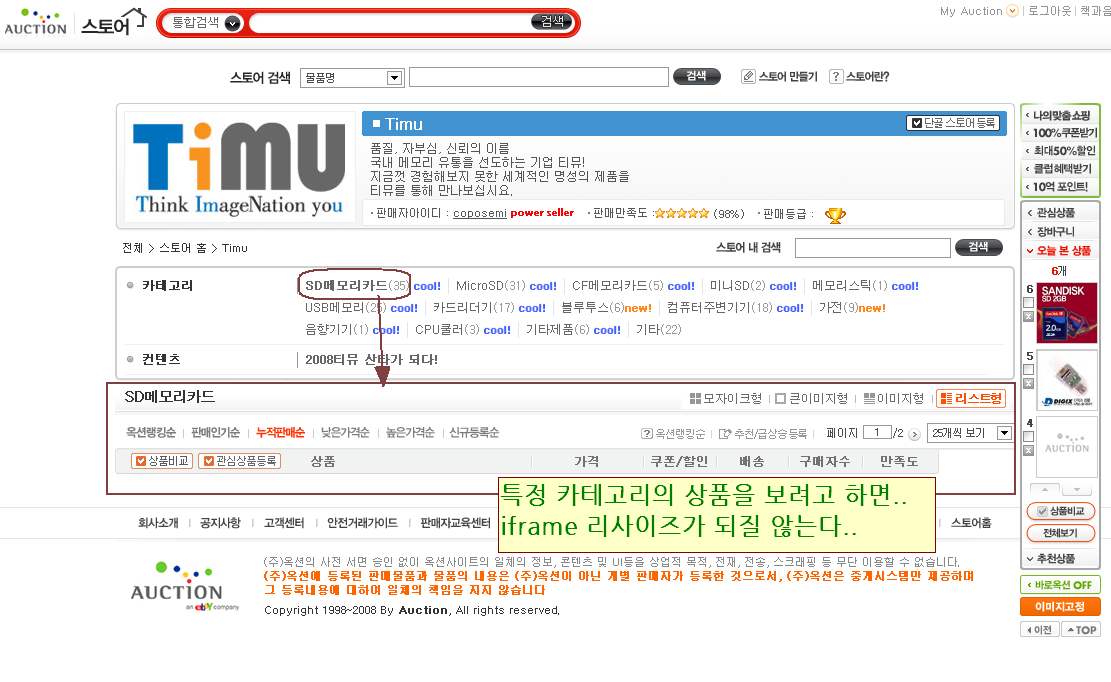
Task: Click 로그아웃 link at top
Action: [1049, 11]
